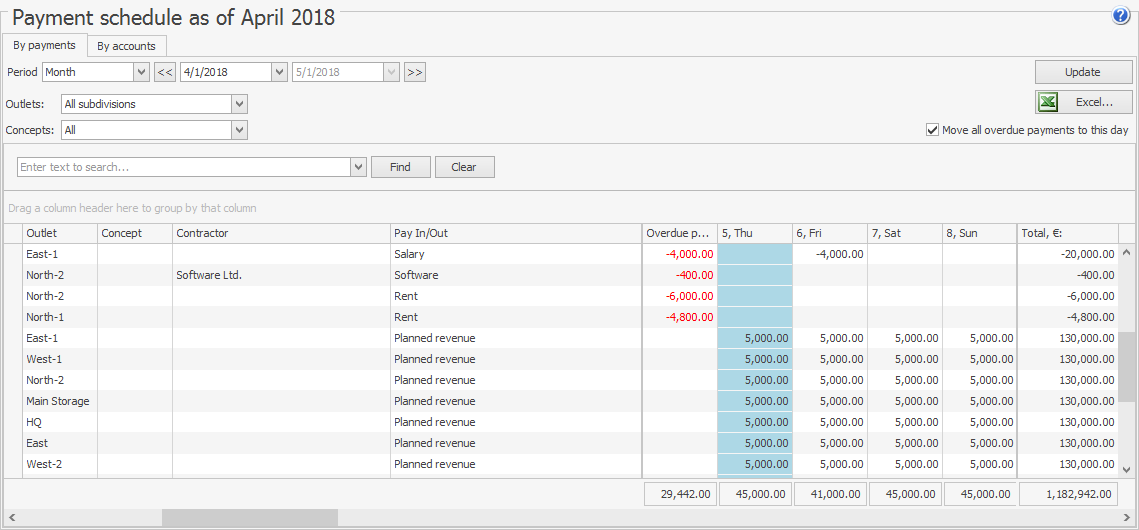Sort by the Outlet column header
1139x530 pixels.
pos(59,233)
